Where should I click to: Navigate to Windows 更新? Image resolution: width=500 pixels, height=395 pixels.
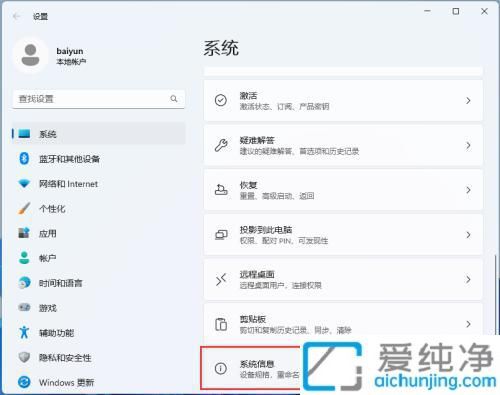(x=99, y=382)
